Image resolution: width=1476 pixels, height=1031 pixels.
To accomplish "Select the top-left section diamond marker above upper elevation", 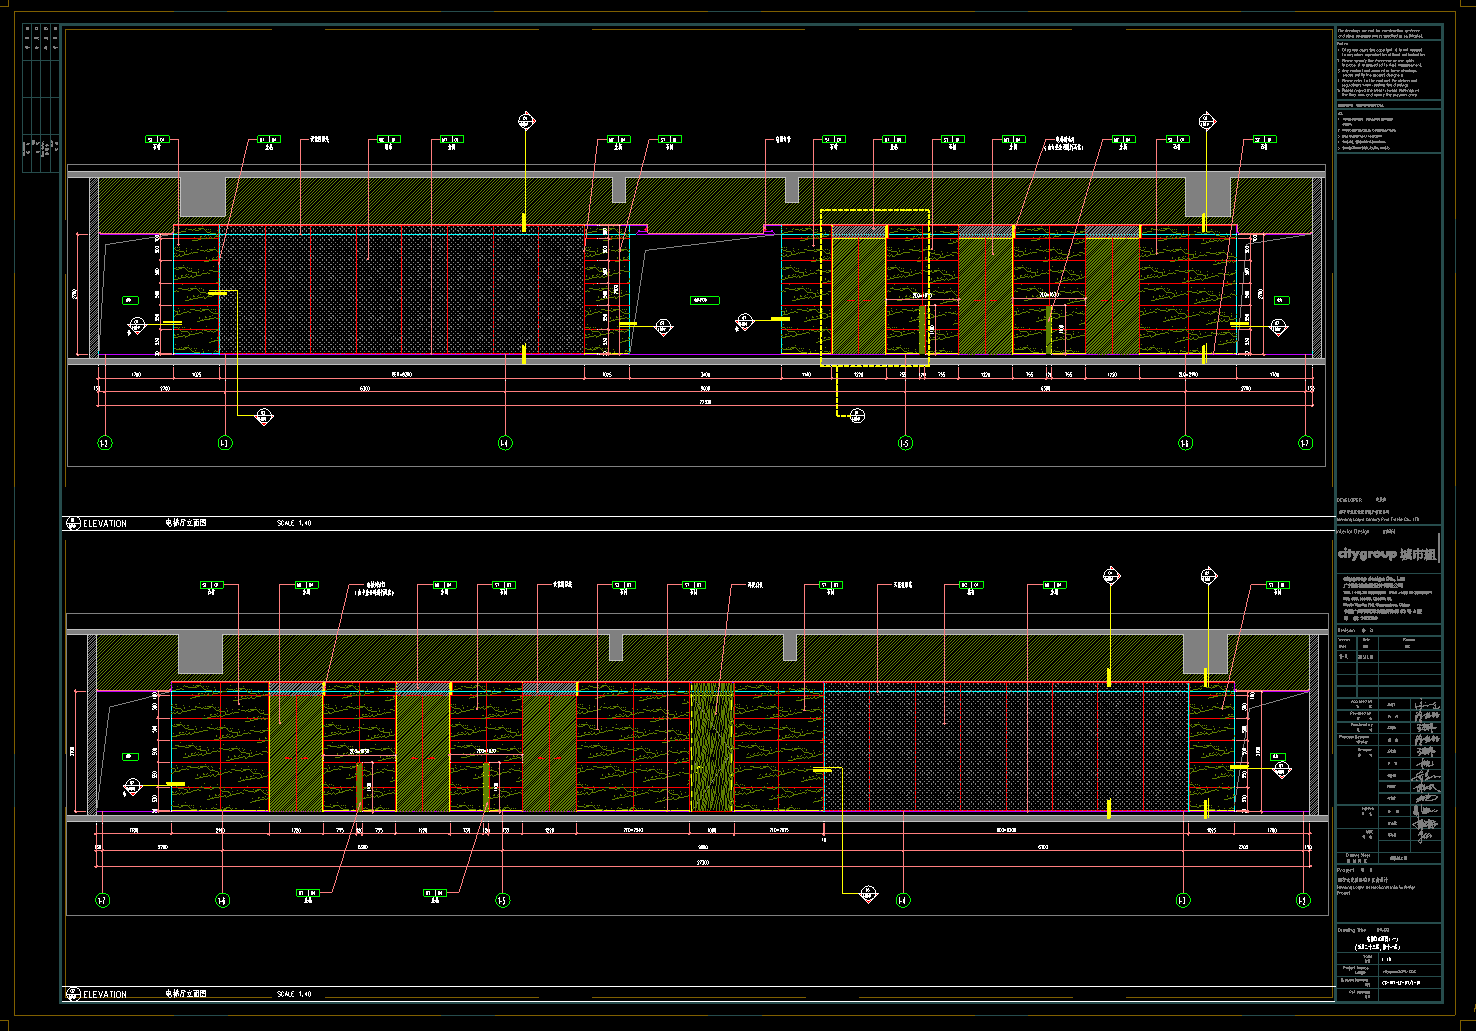I will (526, 122).
